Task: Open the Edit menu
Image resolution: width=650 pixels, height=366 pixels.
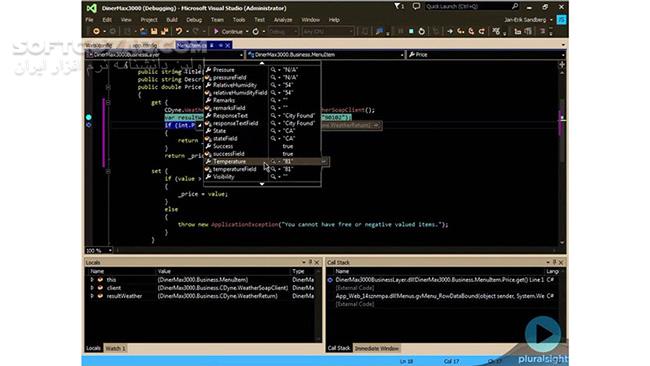Action: 107,19
